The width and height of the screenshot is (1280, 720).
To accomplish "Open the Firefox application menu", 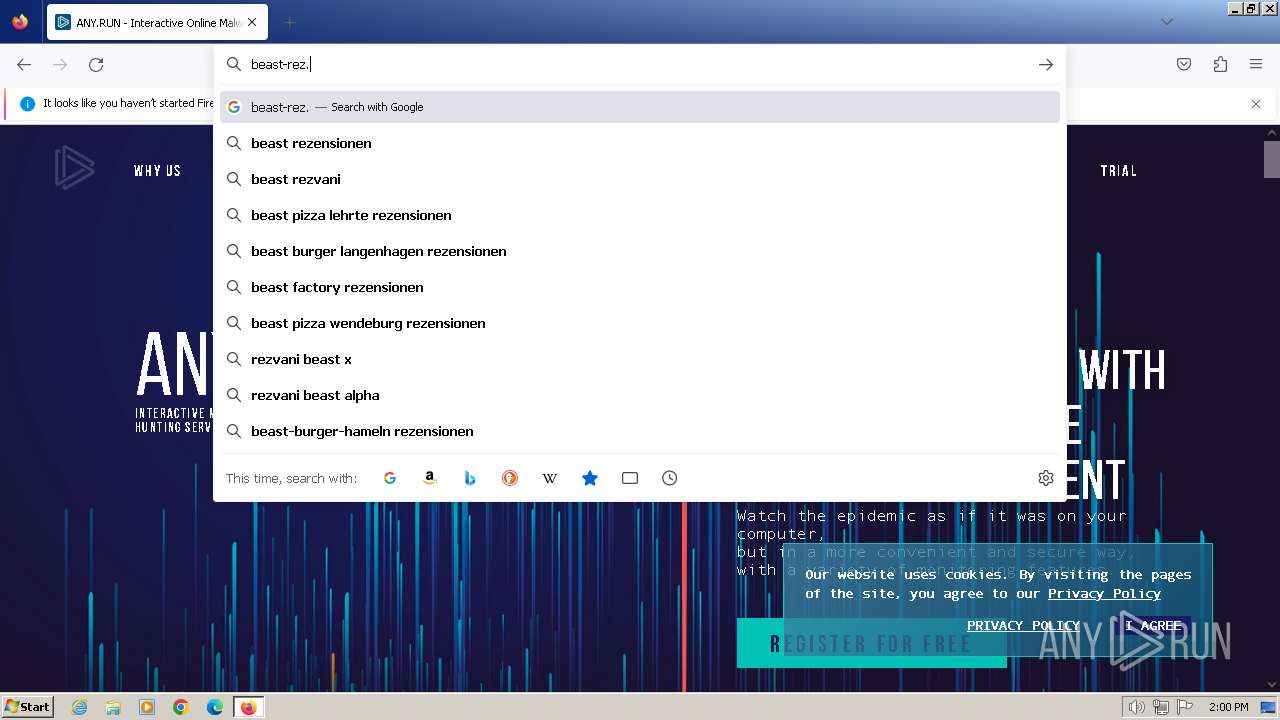I will pos(1256,64).
